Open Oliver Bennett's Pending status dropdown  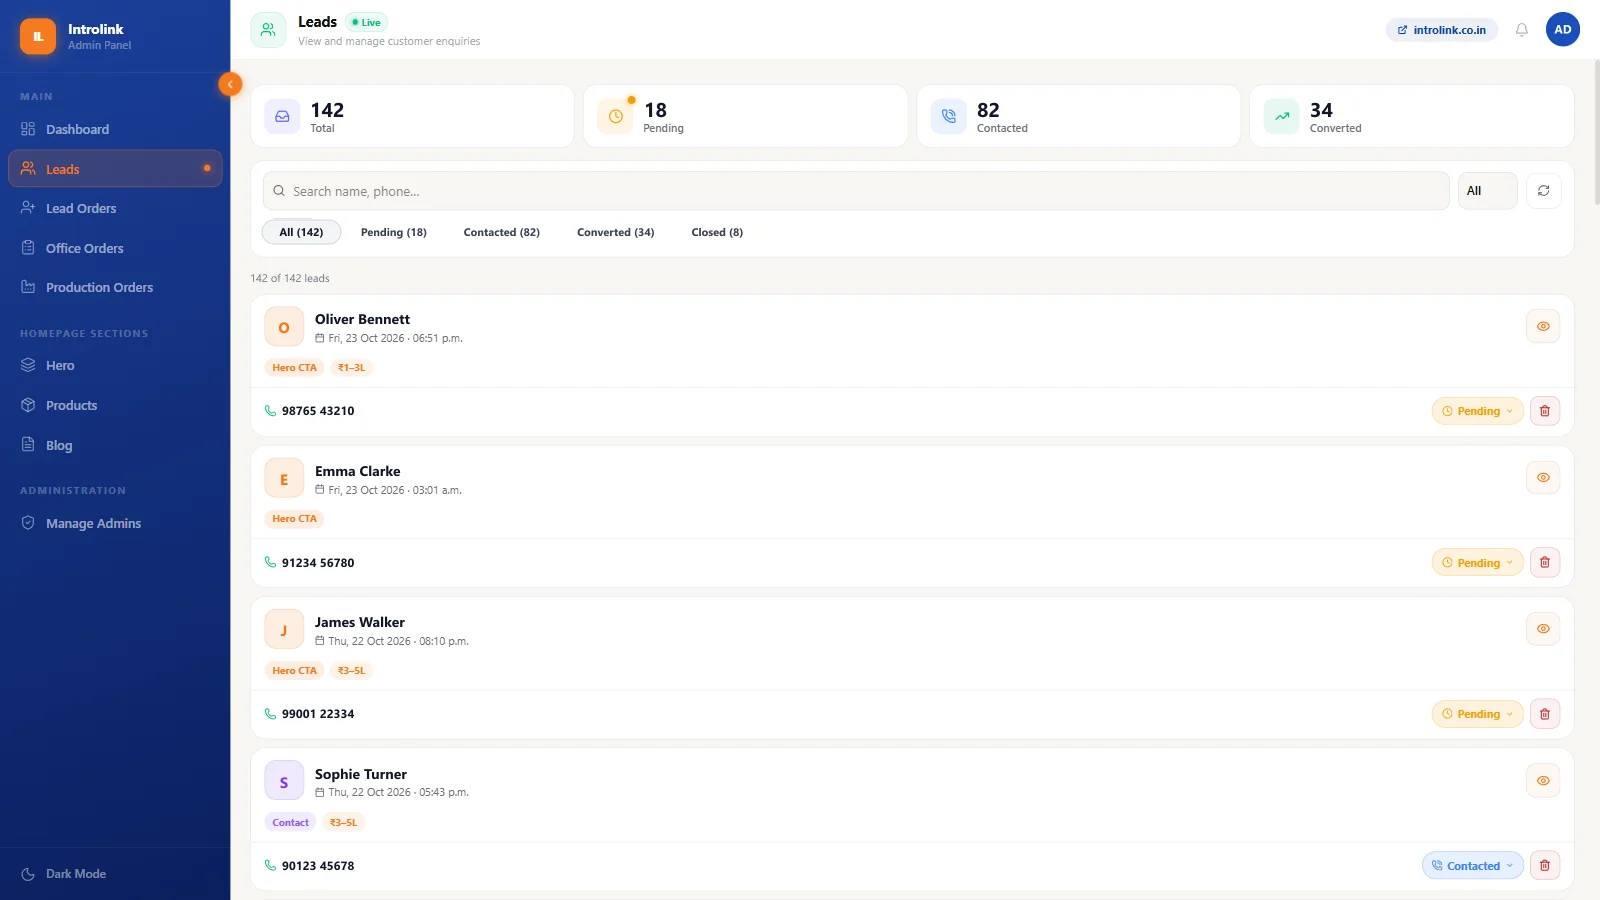click(1477, 411)
